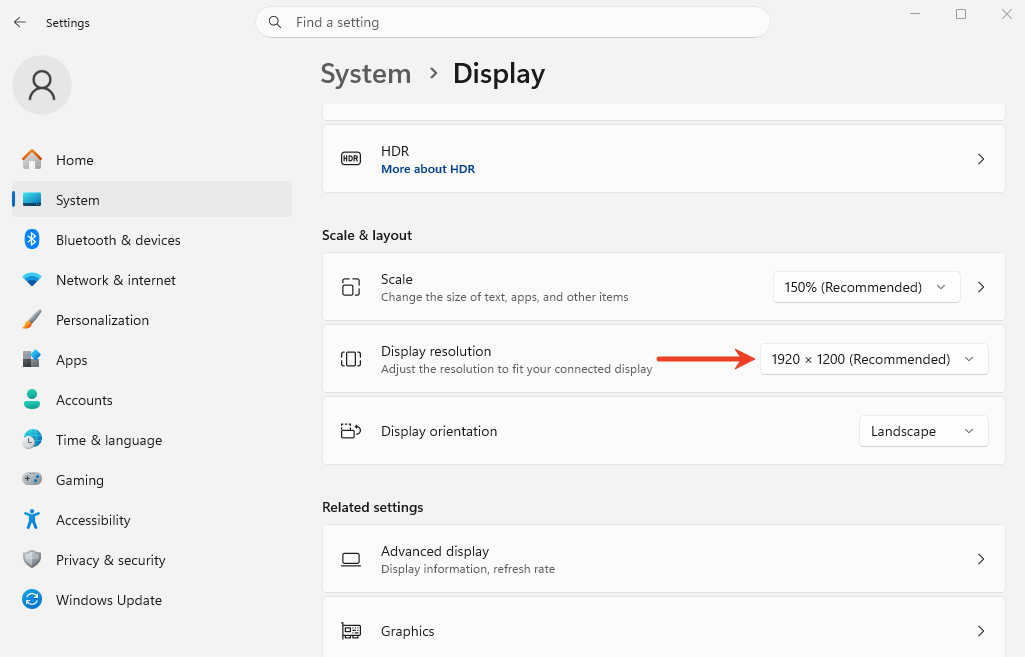The height and width of the screenshot is (657, 1025).
Task: Open Bluetooth & devices section
Action: 152,240
